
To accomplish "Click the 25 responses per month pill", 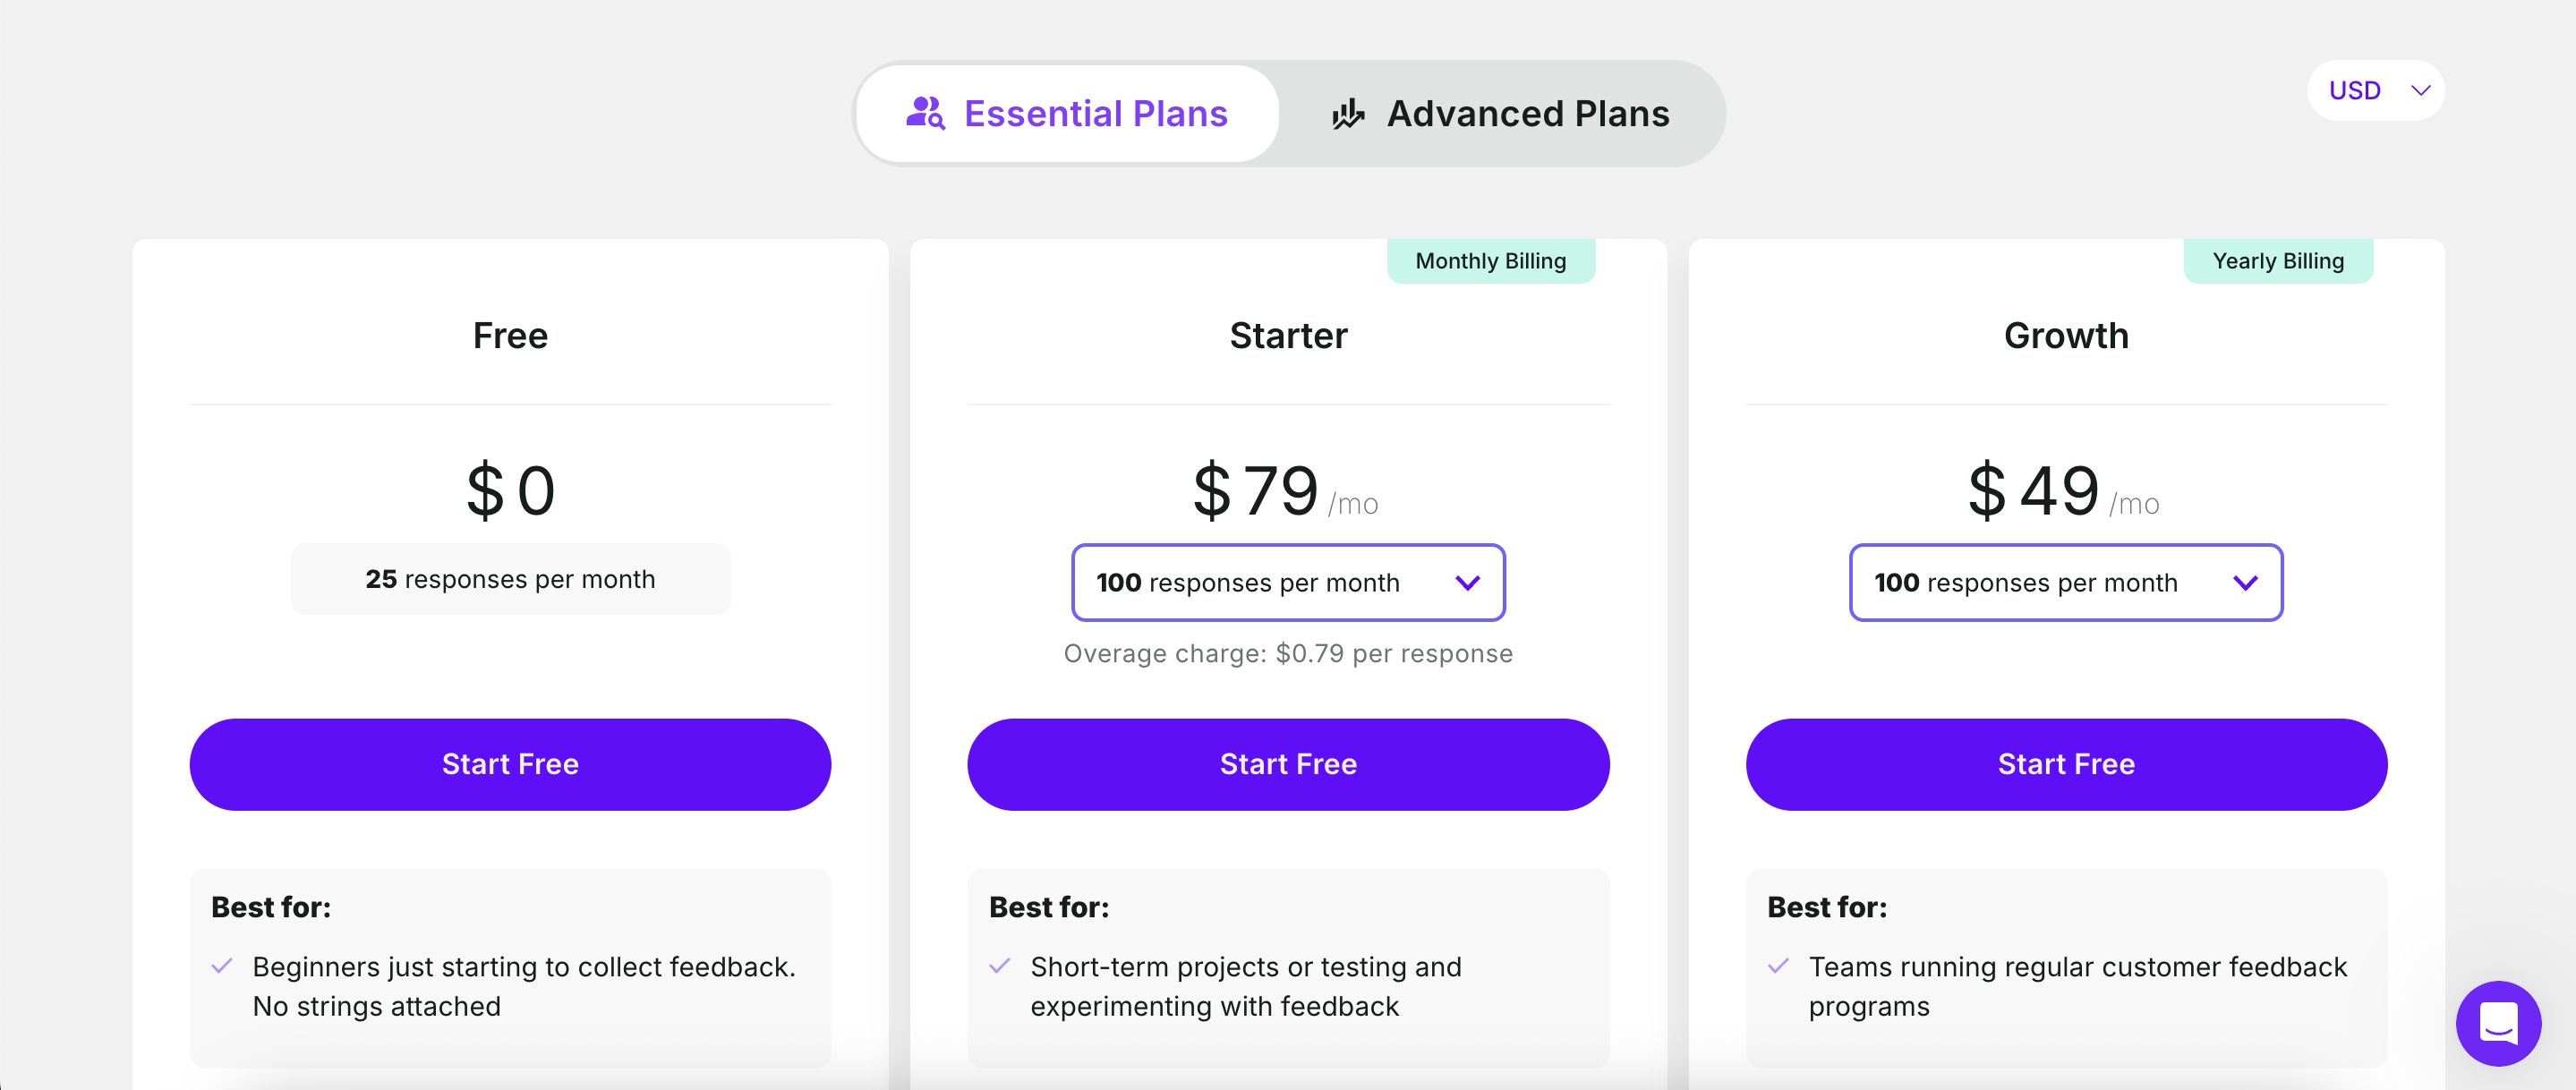I will 510,578.
